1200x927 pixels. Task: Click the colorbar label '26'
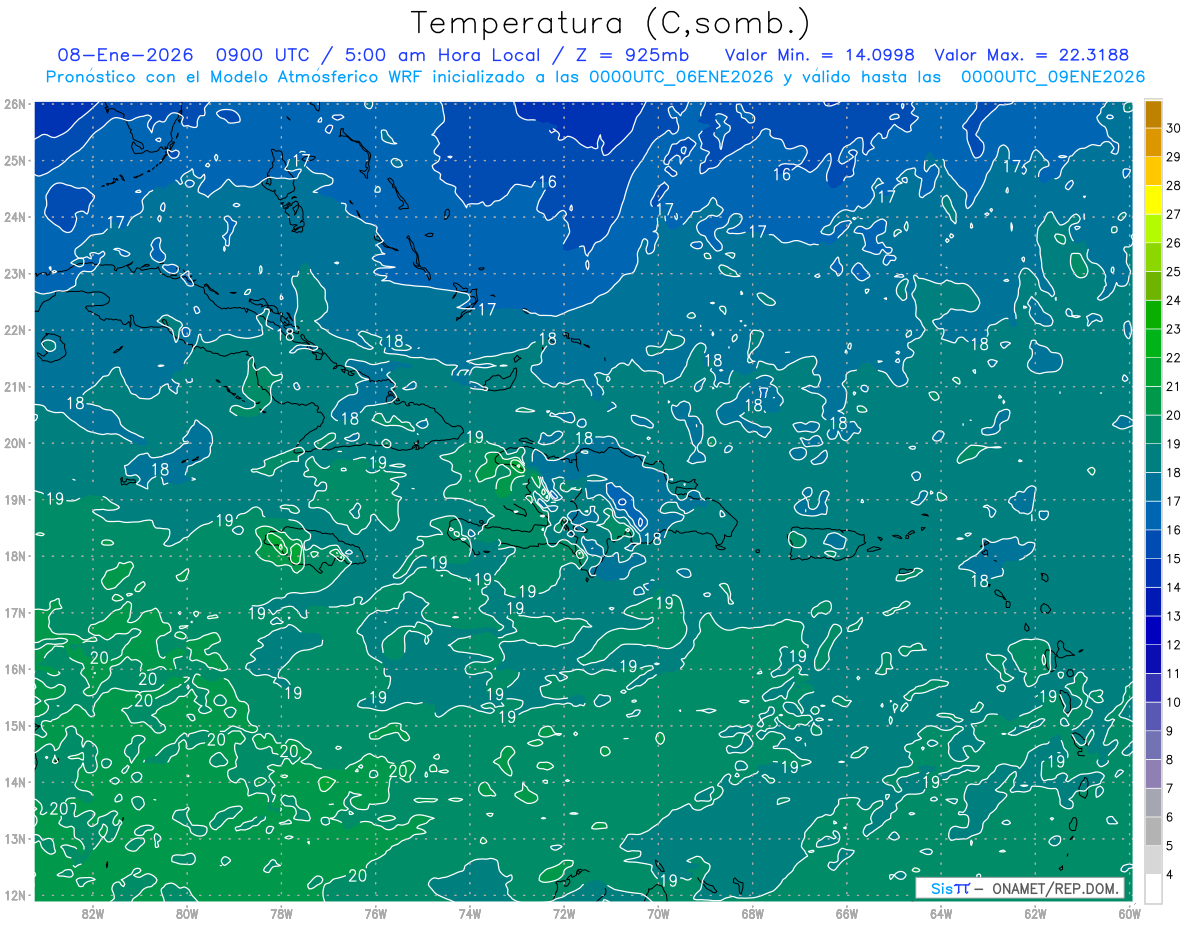point(1174,243)
